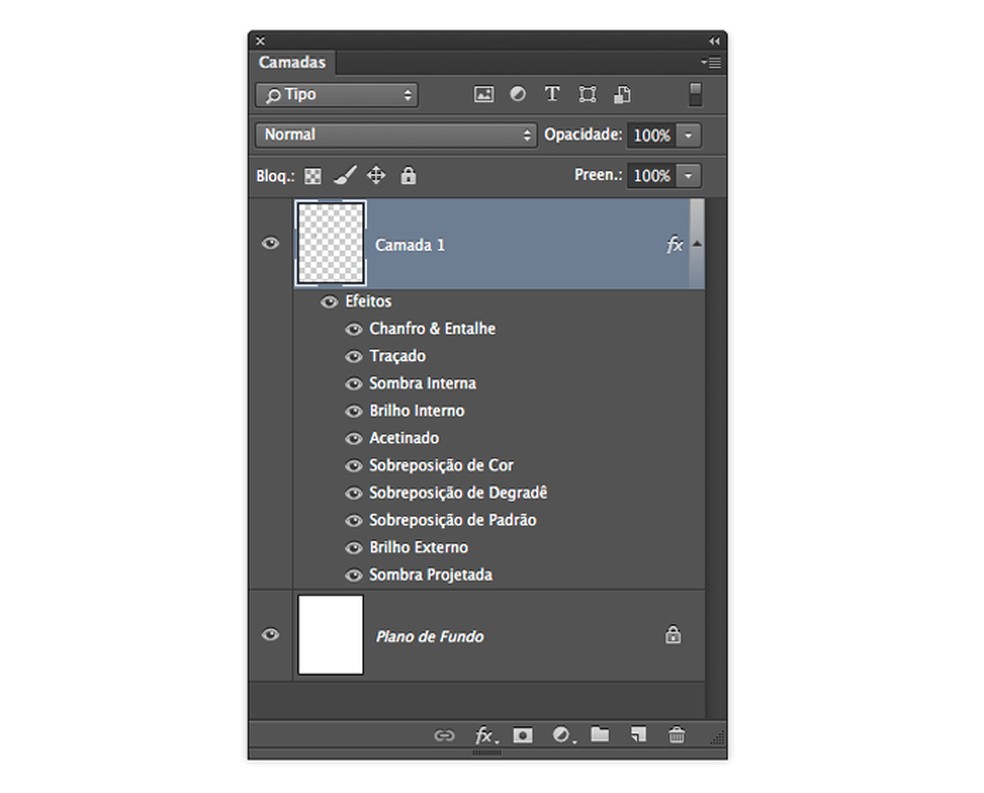Hide the Plano de Fundo layer
This screenshot has width=984, height=793.
(x=270, y=634)
